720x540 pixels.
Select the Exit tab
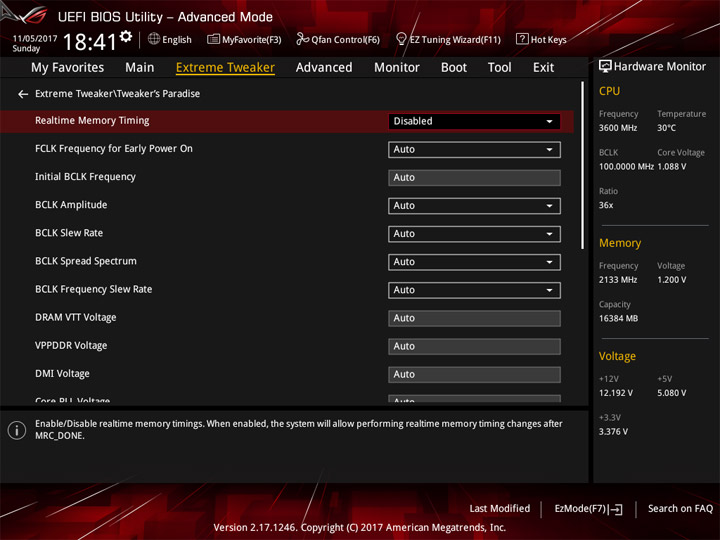coord(543,68)
